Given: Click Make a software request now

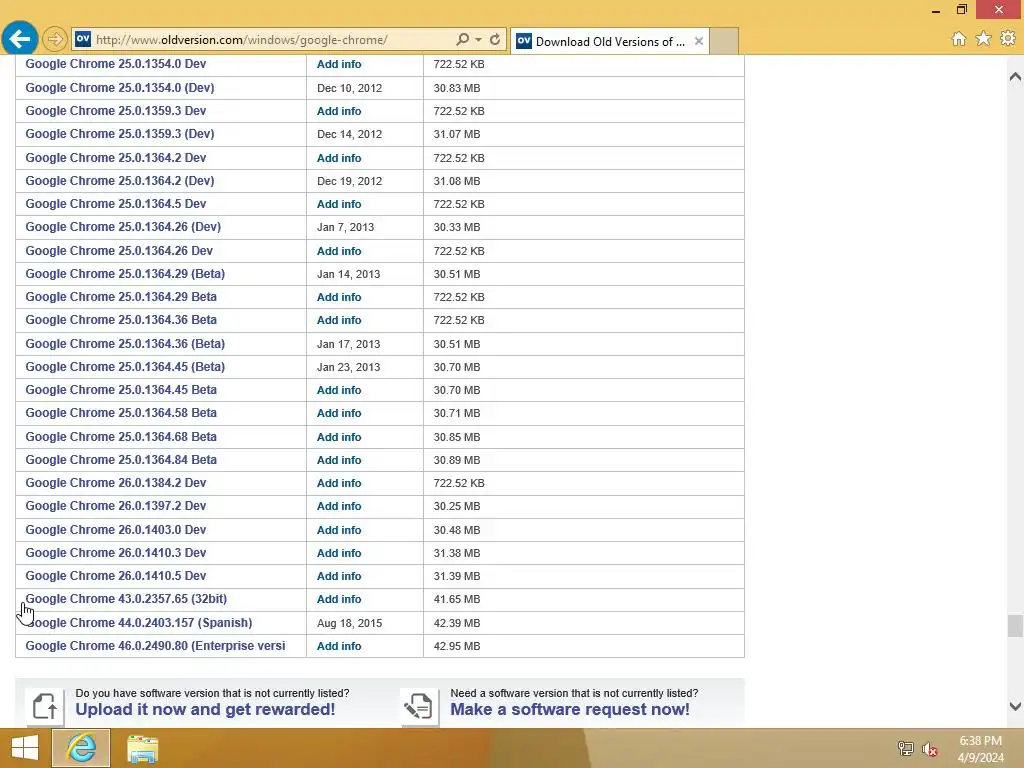Looking at the screenshot, I should click(x=569, y=709).
